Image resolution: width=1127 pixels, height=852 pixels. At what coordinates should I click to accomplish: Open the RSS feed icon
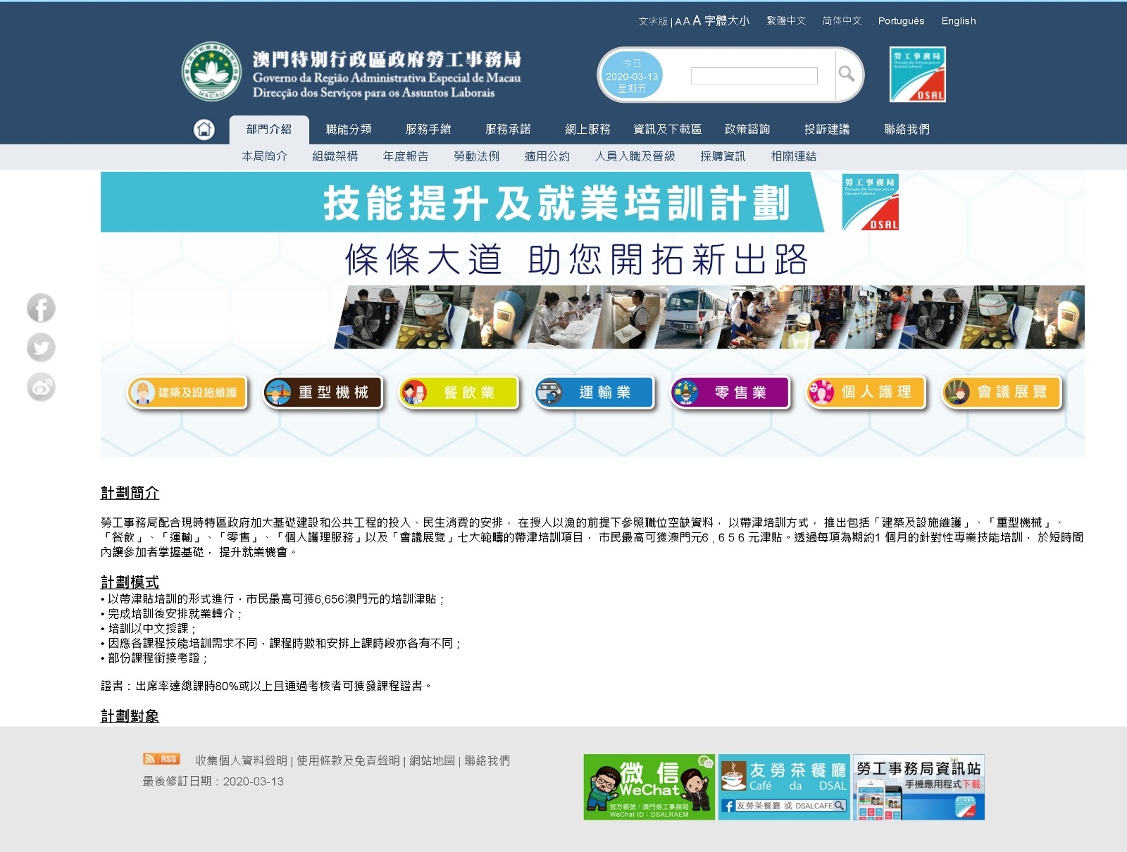tap(161, 759)
